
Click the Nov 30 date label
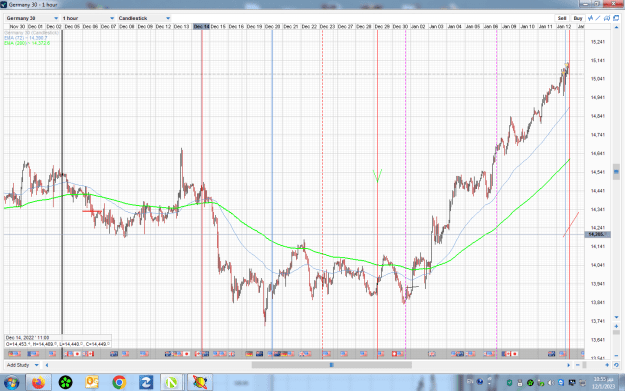(x=17, y=27)
